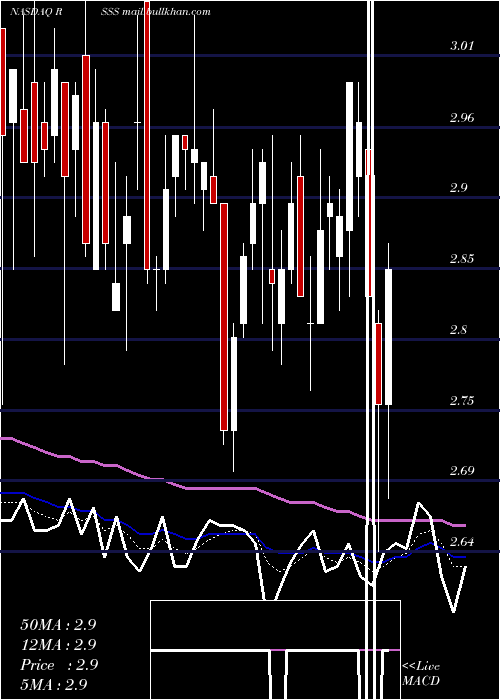
Task: Click the 2.9 price axis label
Action: coord(458,188)
